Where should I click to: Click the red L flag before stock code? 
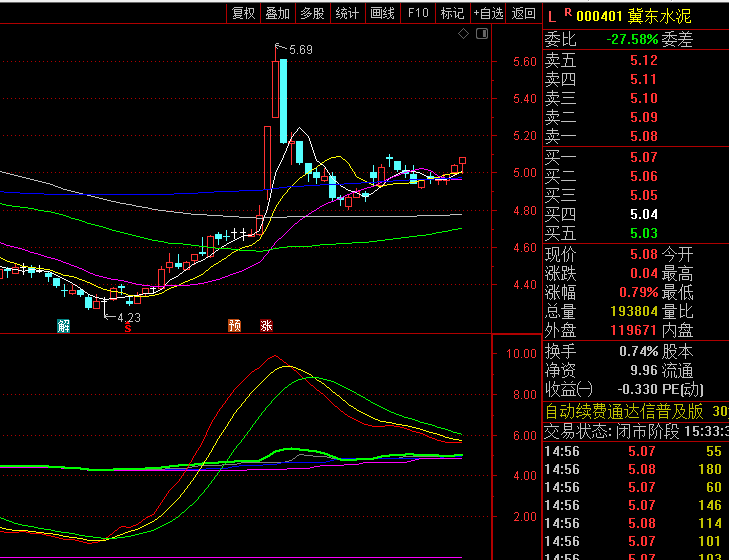pos(551,16)
